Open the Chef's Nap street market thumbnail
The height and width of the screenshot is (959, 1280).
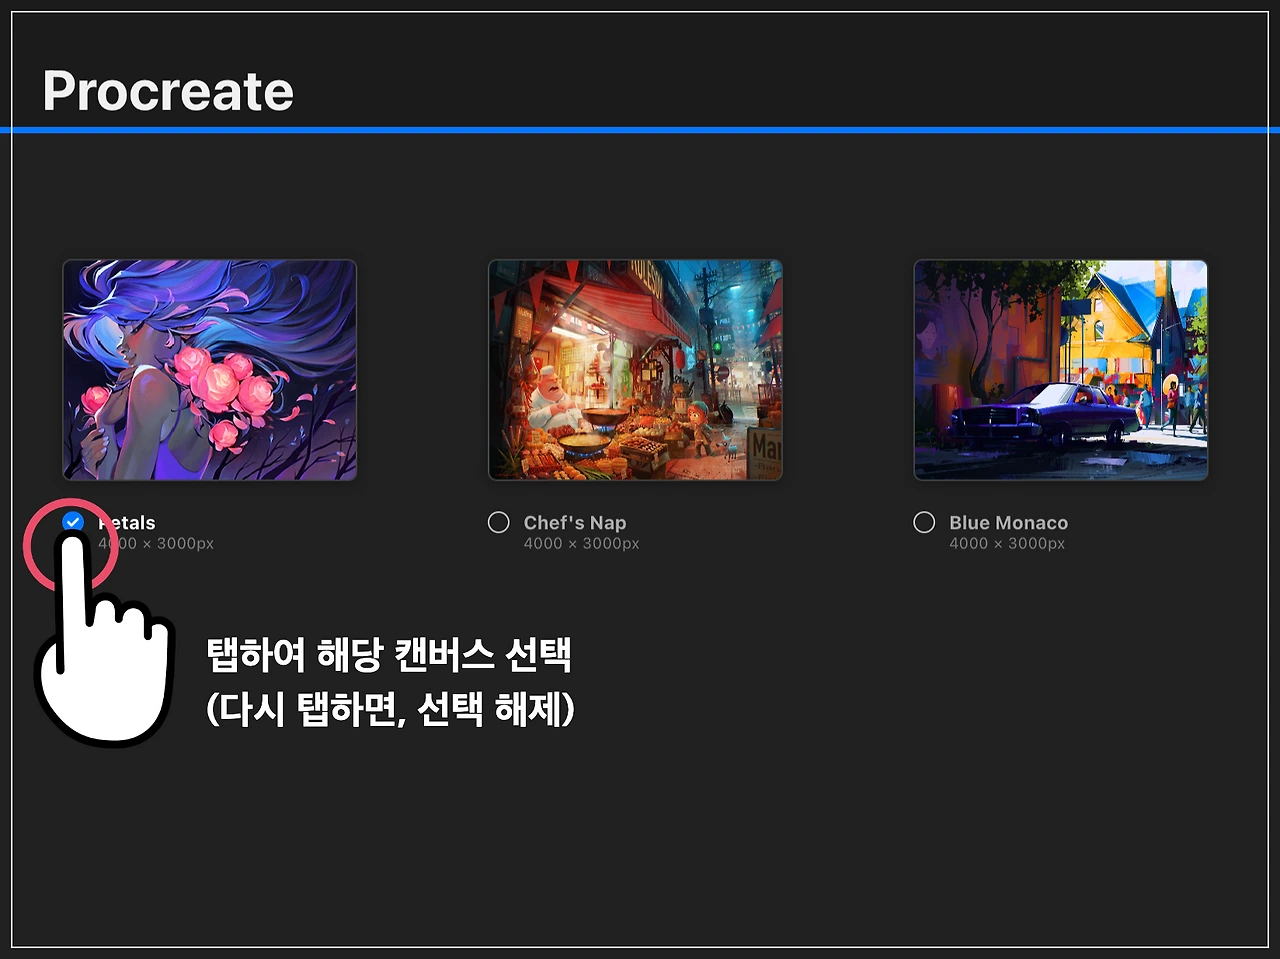pos(635,370)
